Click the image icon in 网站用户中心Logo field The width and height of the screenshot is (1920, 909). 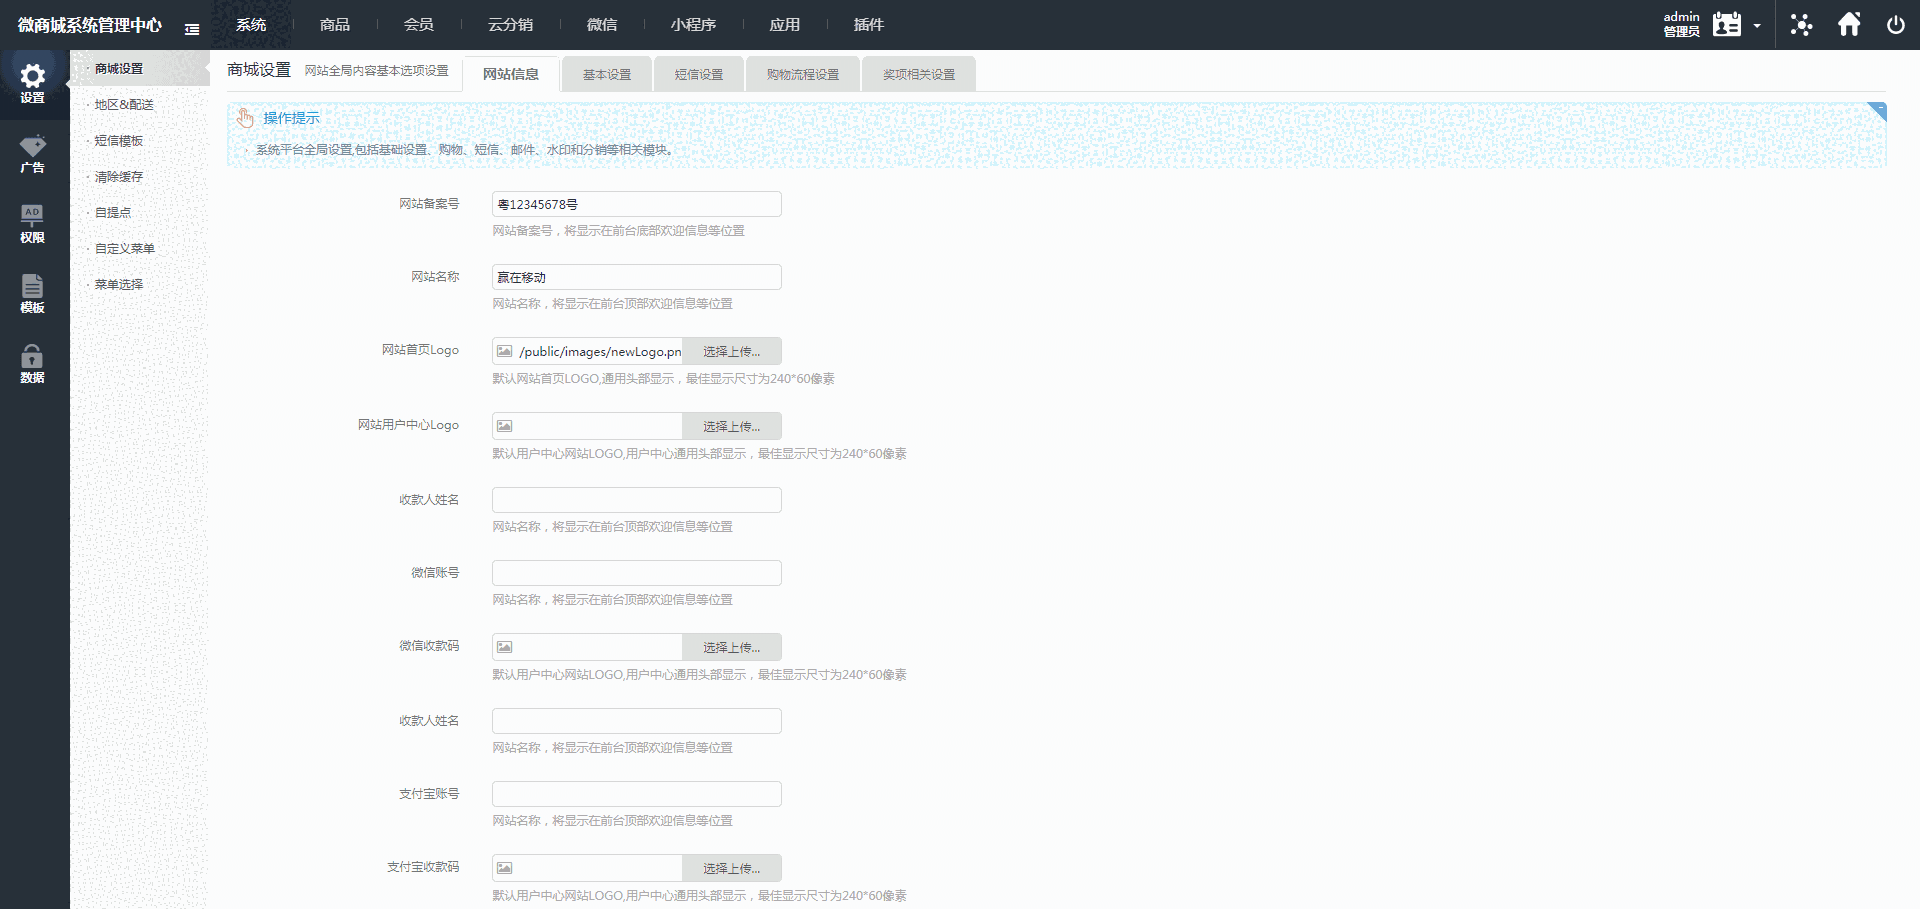(x=505, y=426)
